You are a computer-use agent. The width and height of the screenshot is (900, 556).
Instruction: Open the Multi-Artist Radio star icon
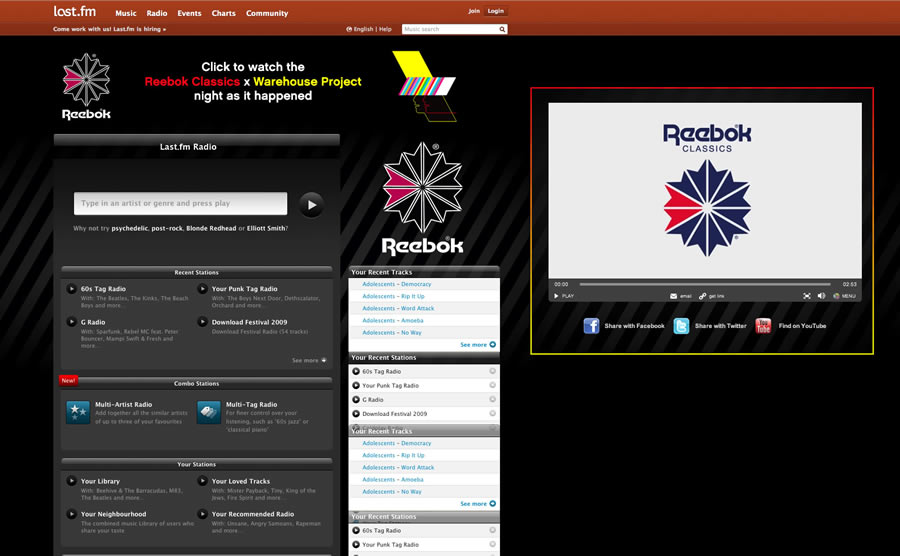78,411
